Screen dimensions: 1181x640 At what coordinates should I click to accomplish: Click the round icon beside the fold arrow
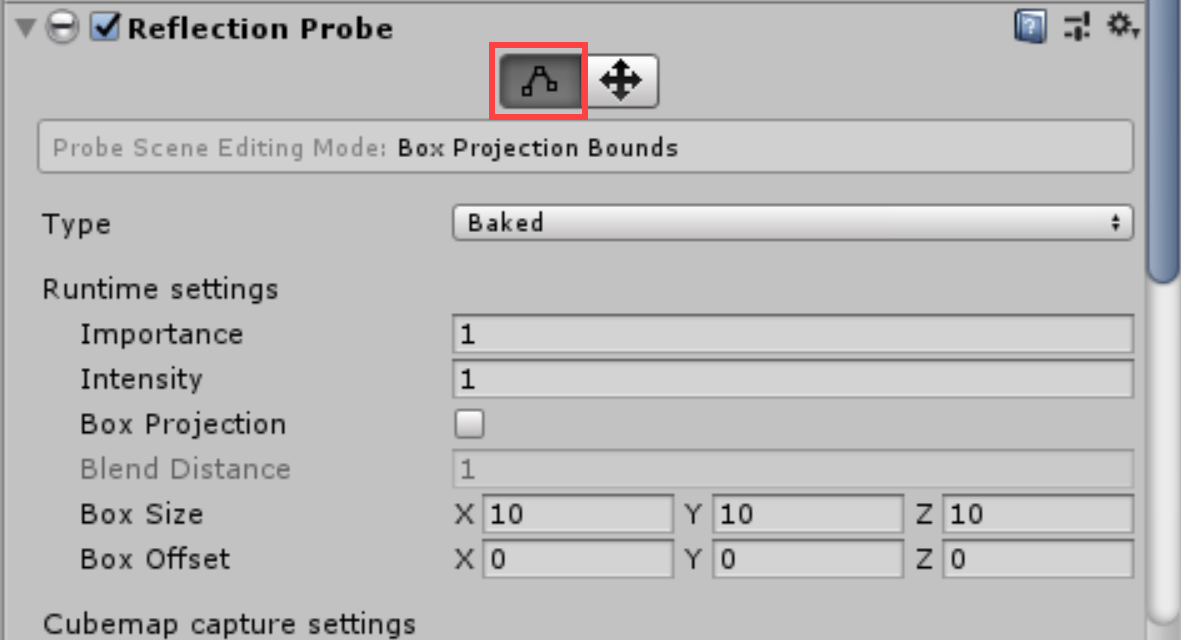62,29
